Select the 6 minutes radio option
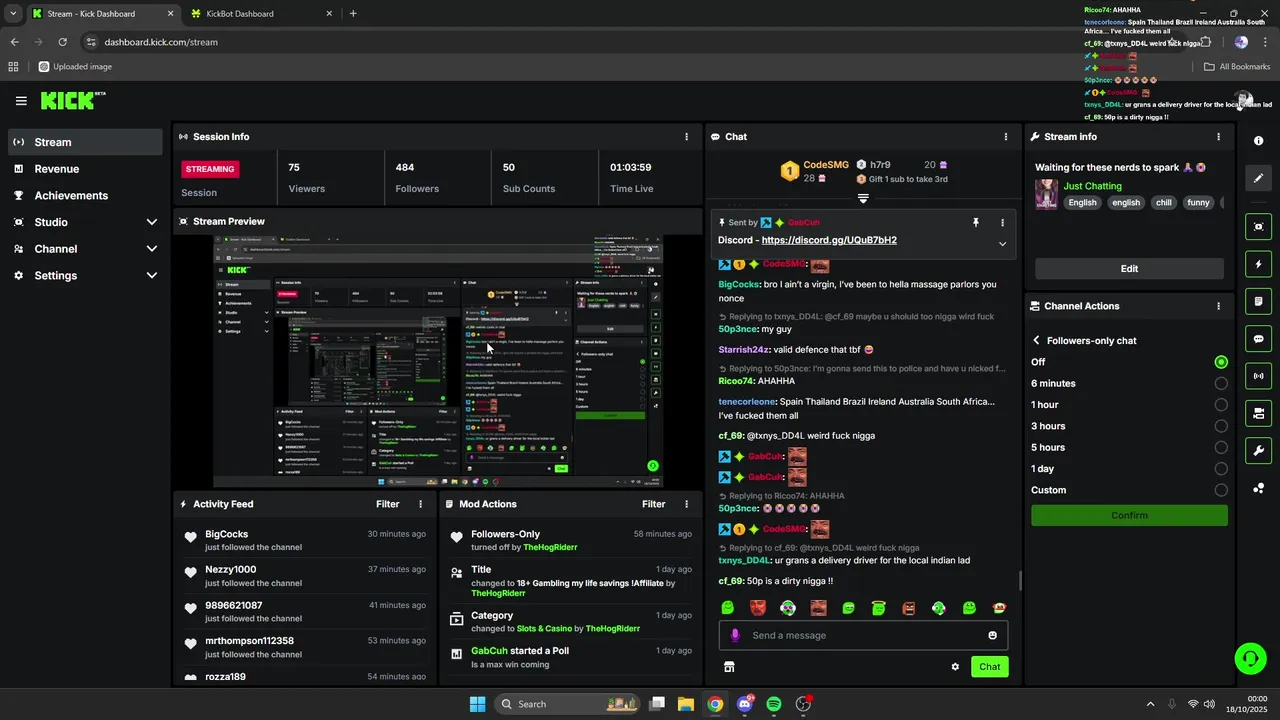The height and width of the screenshot is (720, 1280). (x=1221, y=383)
